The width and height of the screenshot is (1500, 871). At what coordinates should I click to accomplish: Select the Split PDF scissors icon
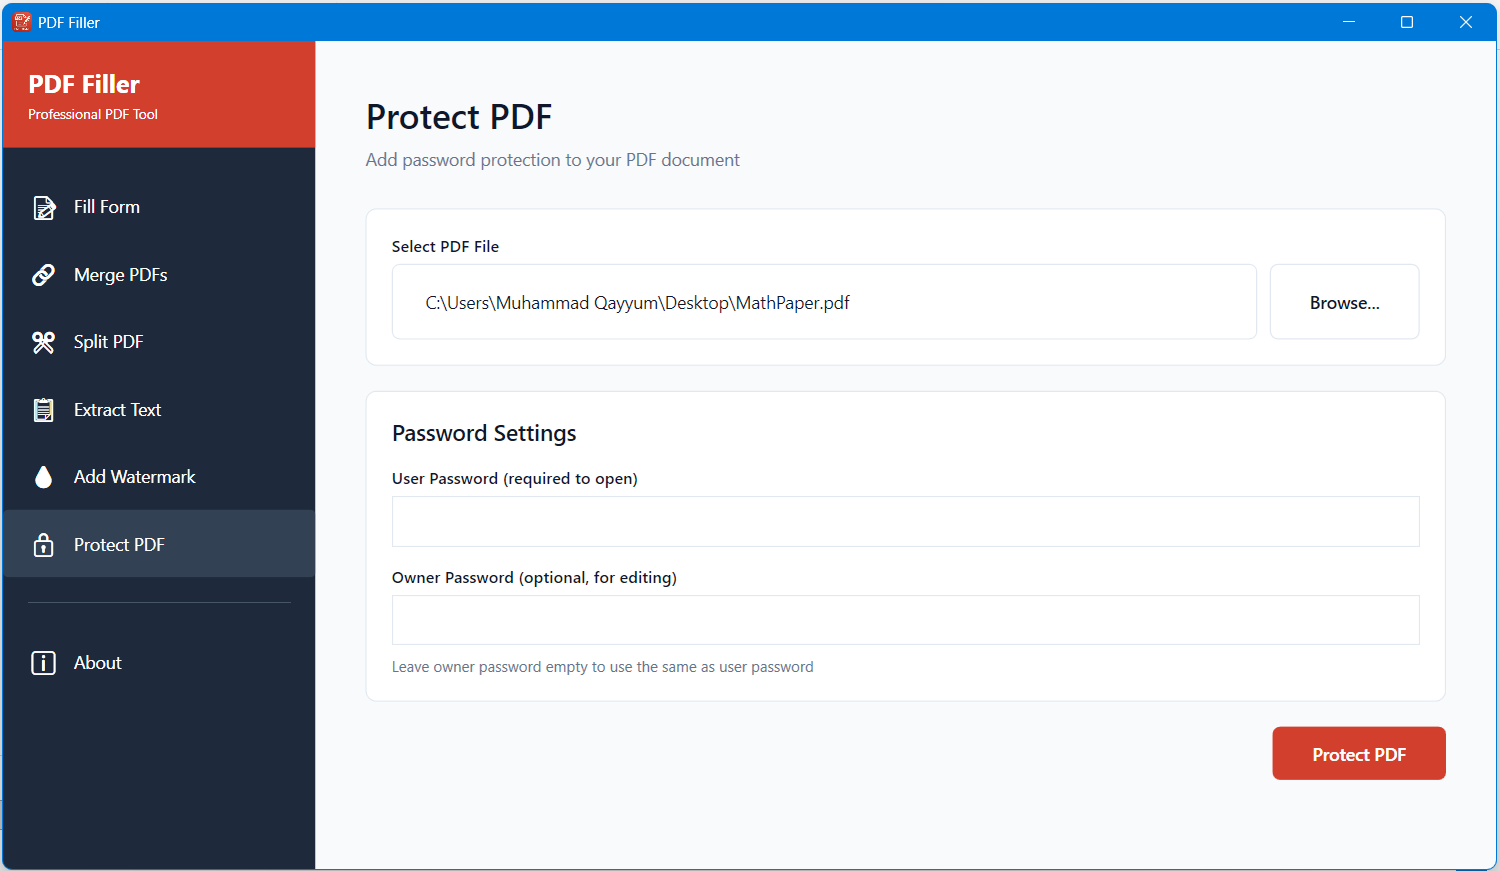click(44, 342)
